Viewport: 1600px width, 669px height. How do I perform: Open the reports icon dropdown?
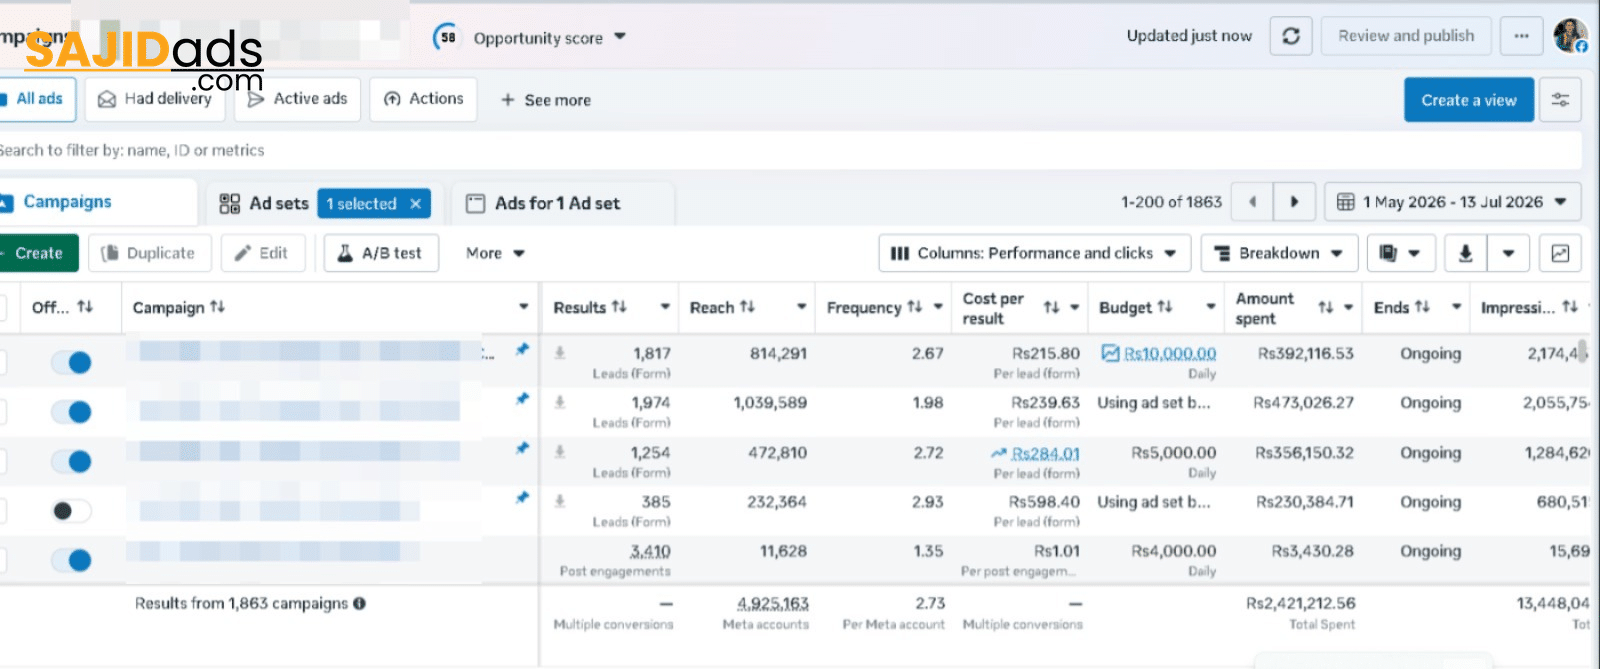pyautogui.click(x=1401, y=253)
